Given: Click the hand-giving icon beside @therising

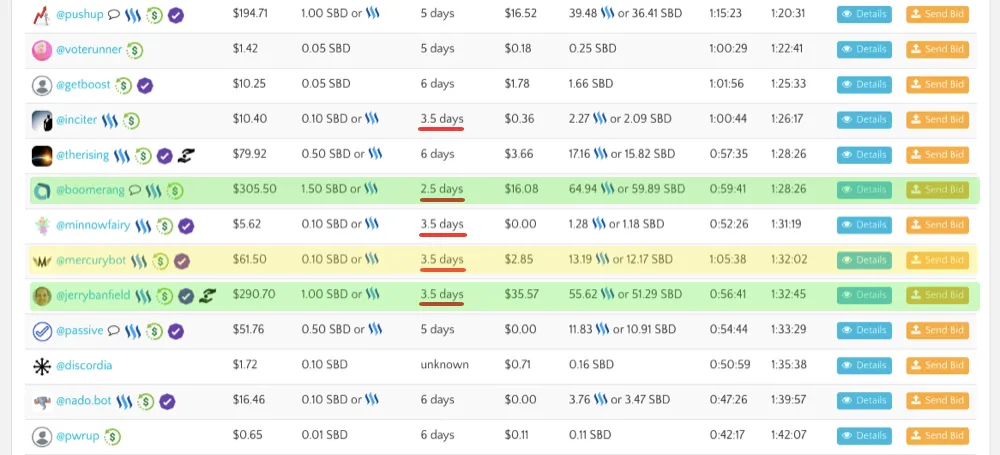Looking at the screenshot, I should (x=186, y=155).
